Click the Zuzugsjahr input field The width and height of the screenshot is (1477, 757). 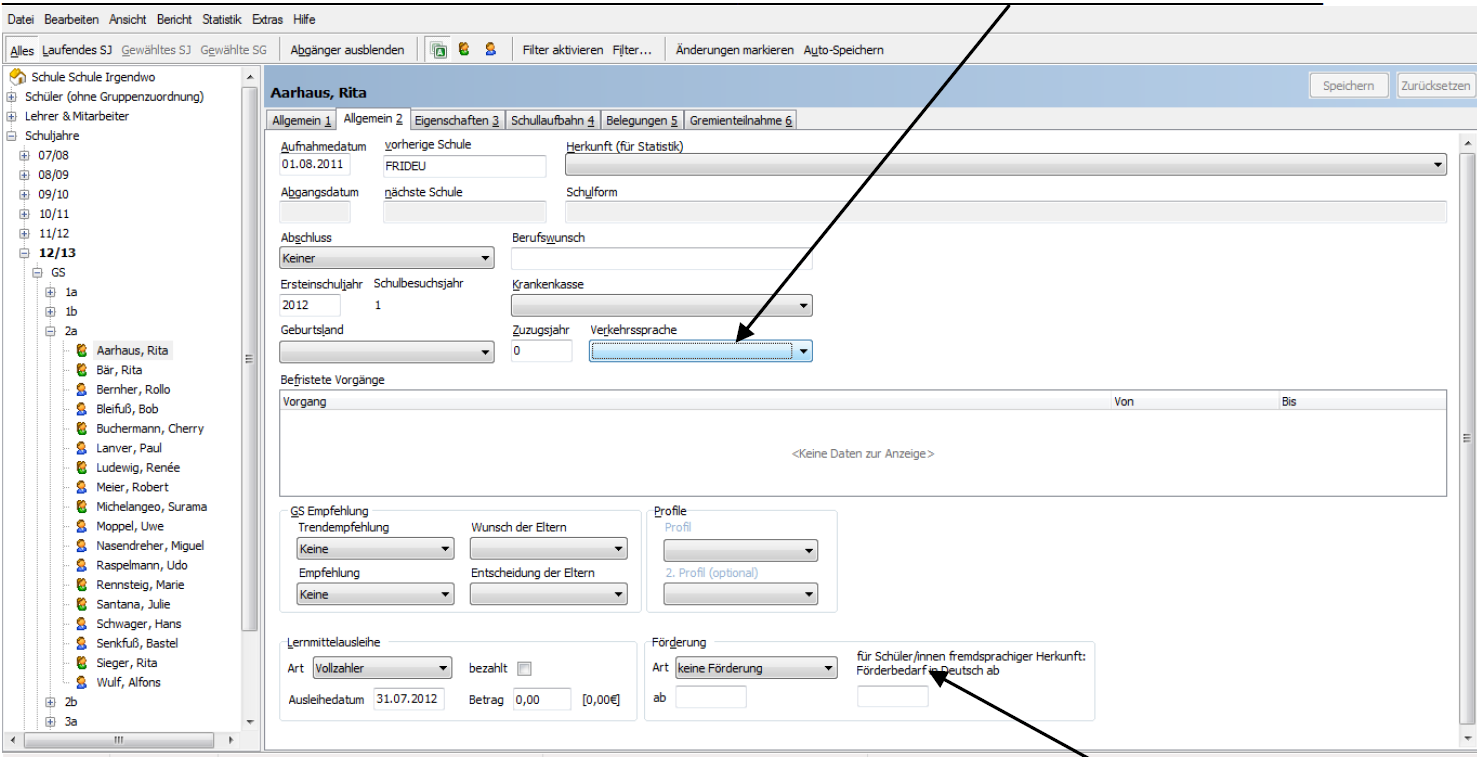point(542,351)
